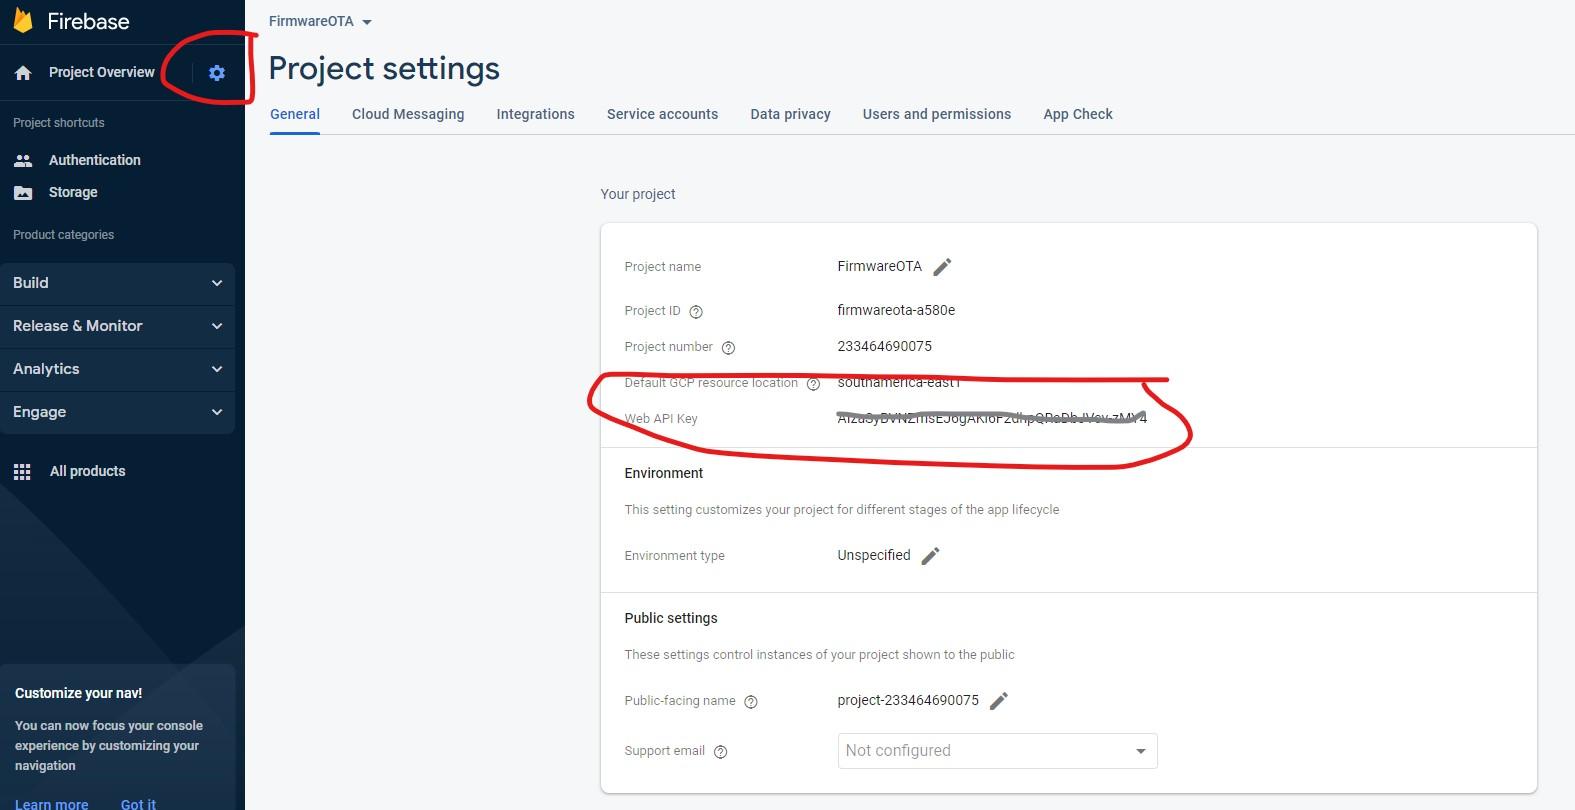Click help icon next to Project number
The width and height of the screenshot is (1575, 810).
(x=728, y=348)
